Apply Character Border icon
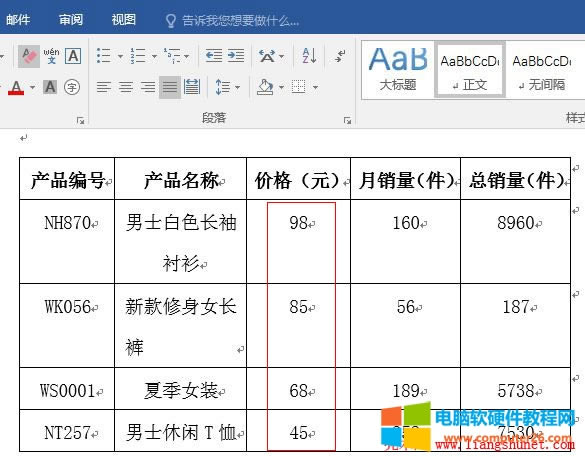585x458 pixels. pos(73,56)
